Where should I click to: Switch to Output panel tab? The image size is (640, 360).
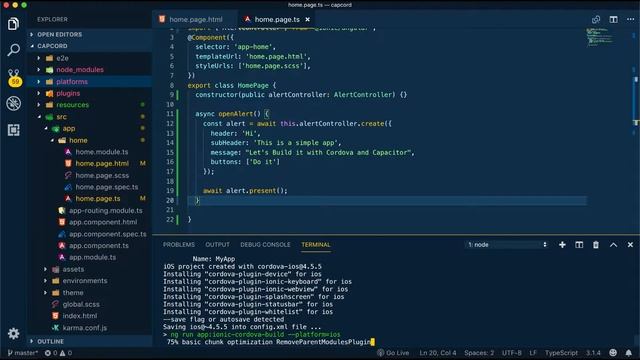coord(217,244)
